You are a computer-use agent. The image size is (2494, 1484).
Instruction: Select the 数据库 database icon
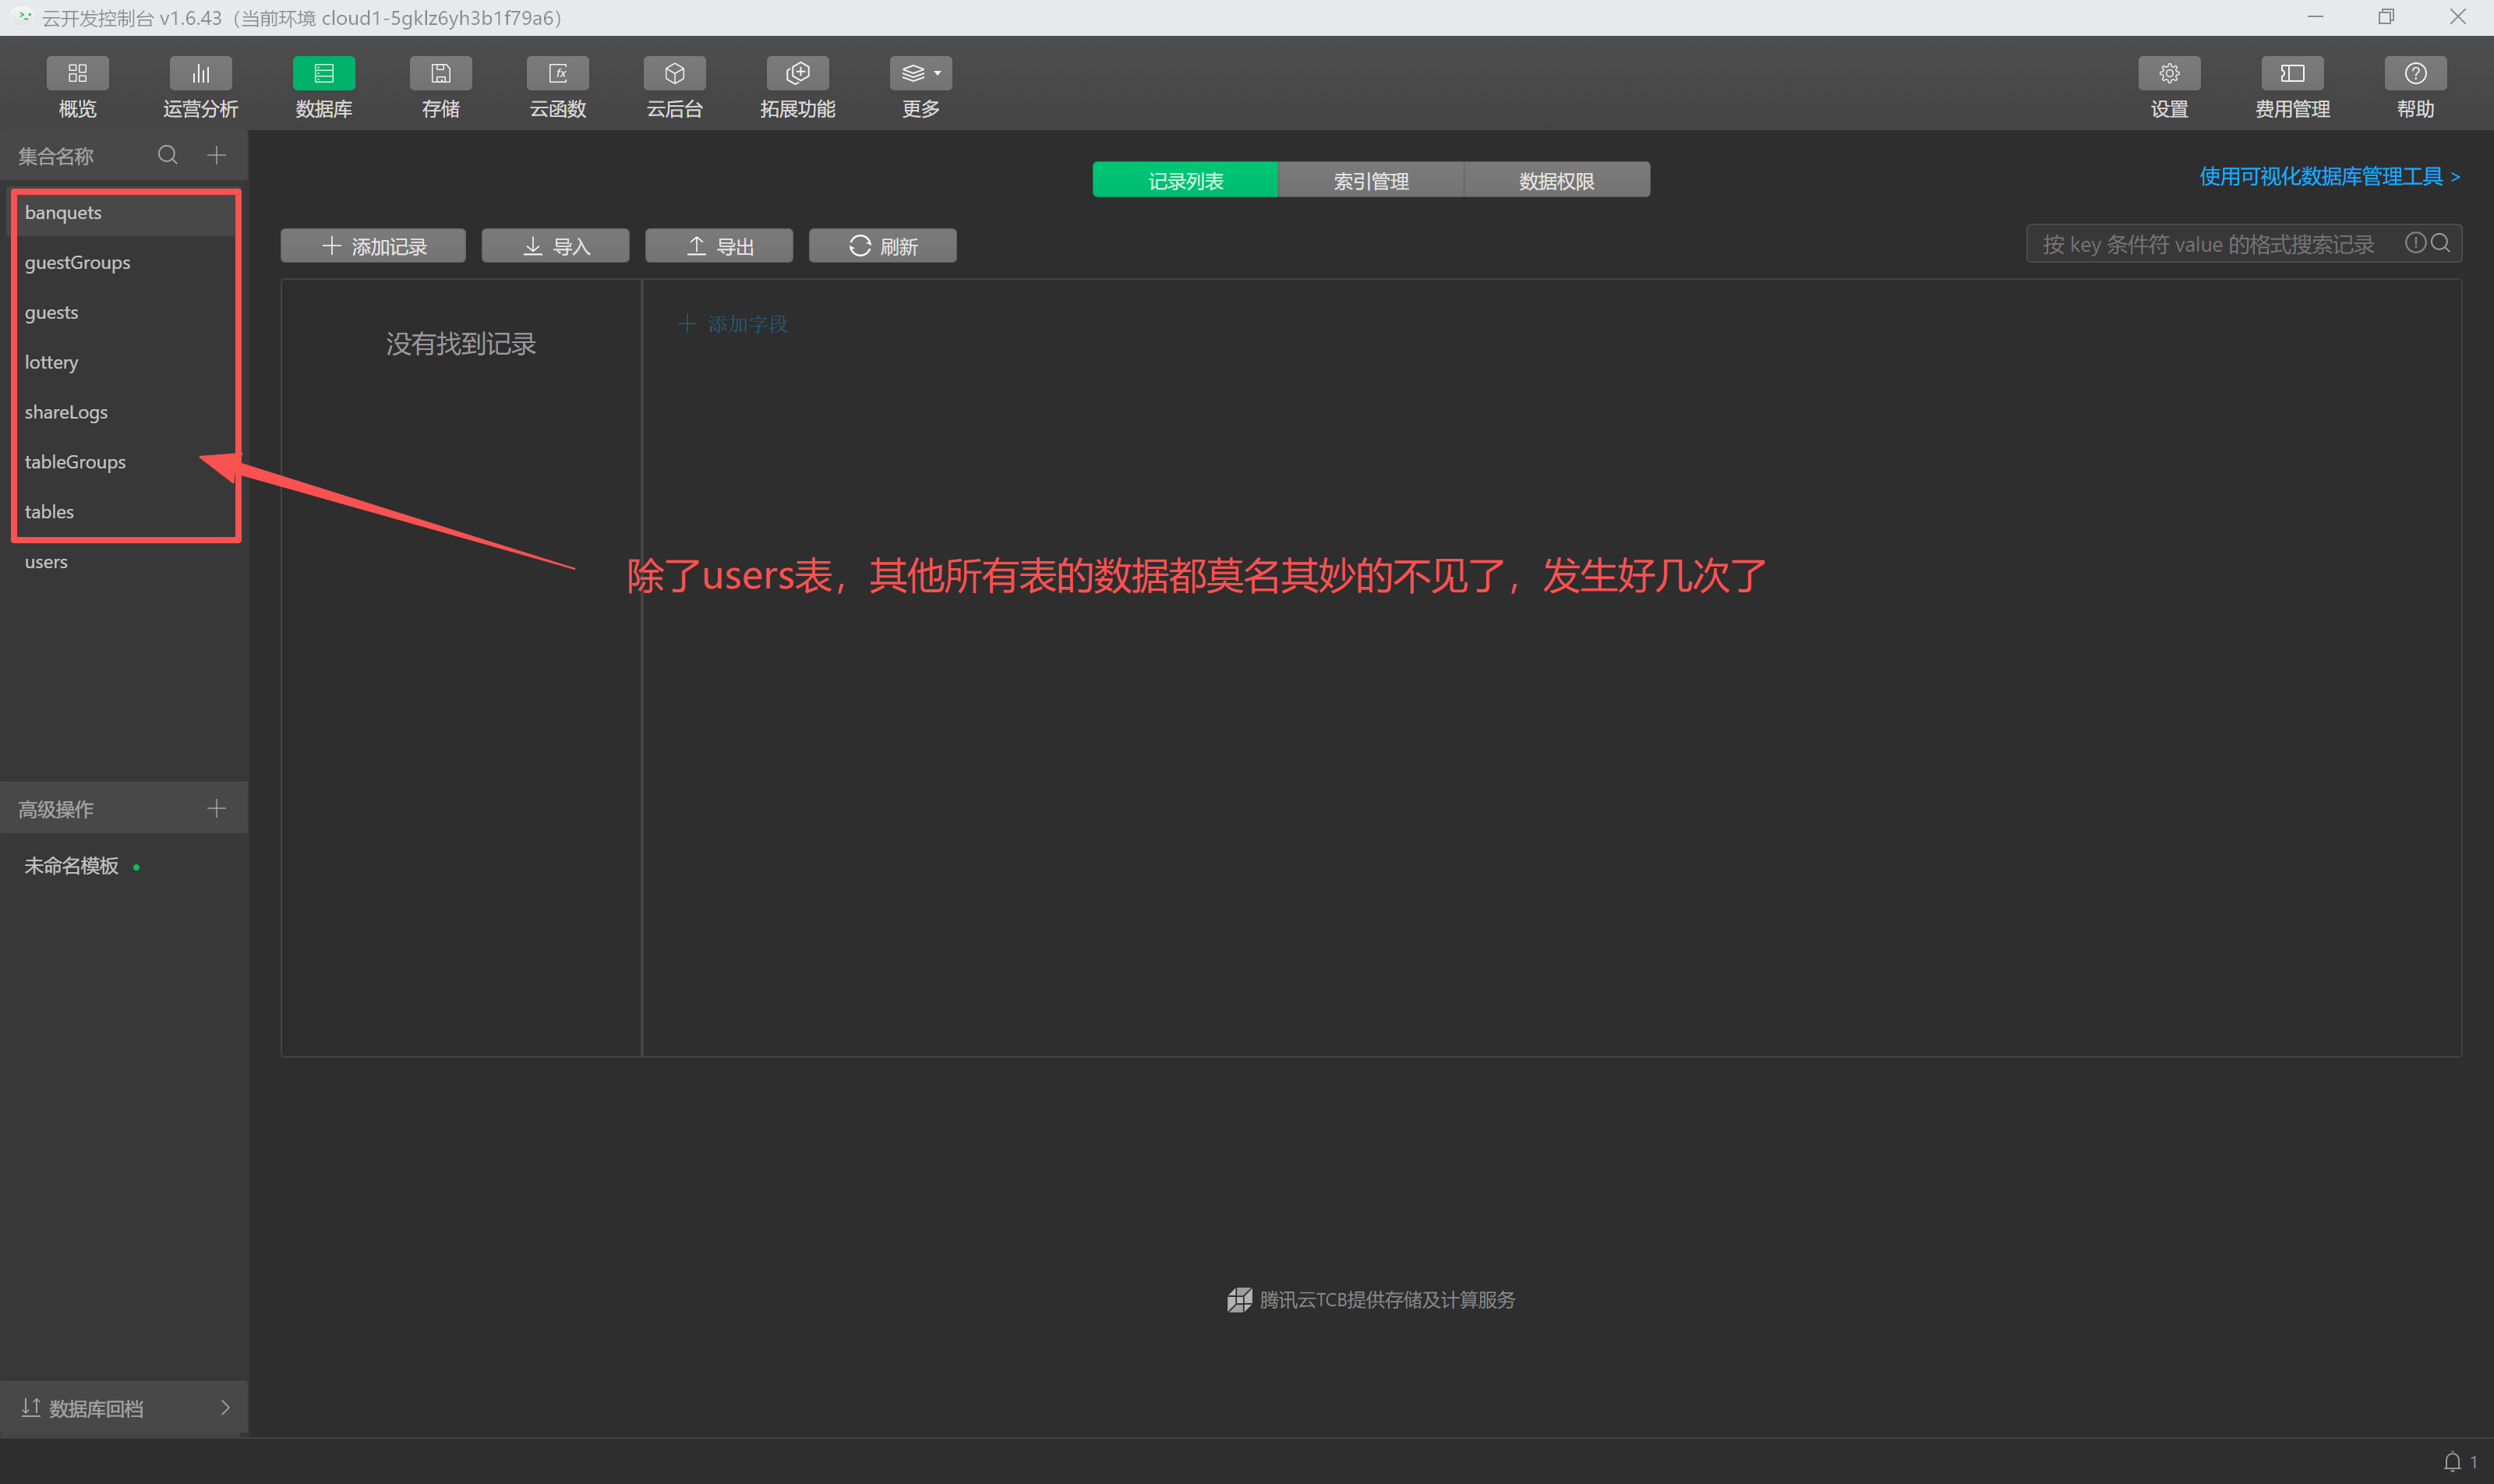tap(323, 87)
